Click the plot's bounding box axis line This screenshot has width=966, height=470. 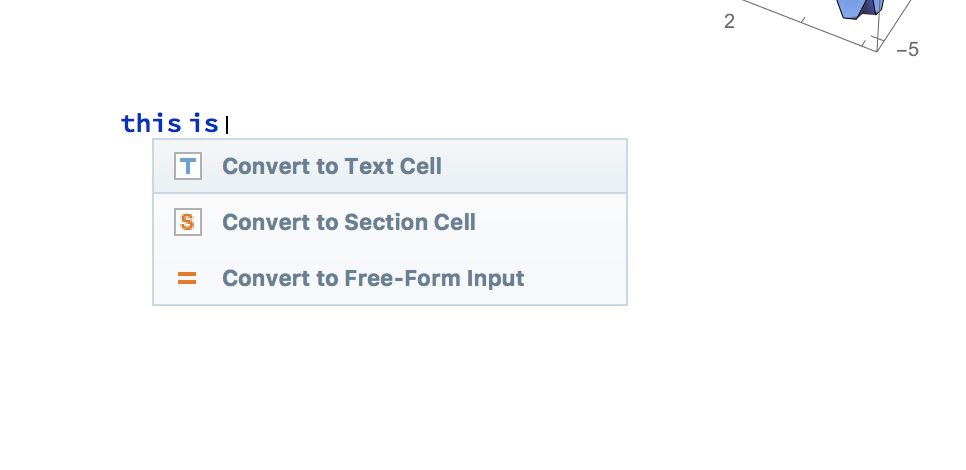(807, 24)
